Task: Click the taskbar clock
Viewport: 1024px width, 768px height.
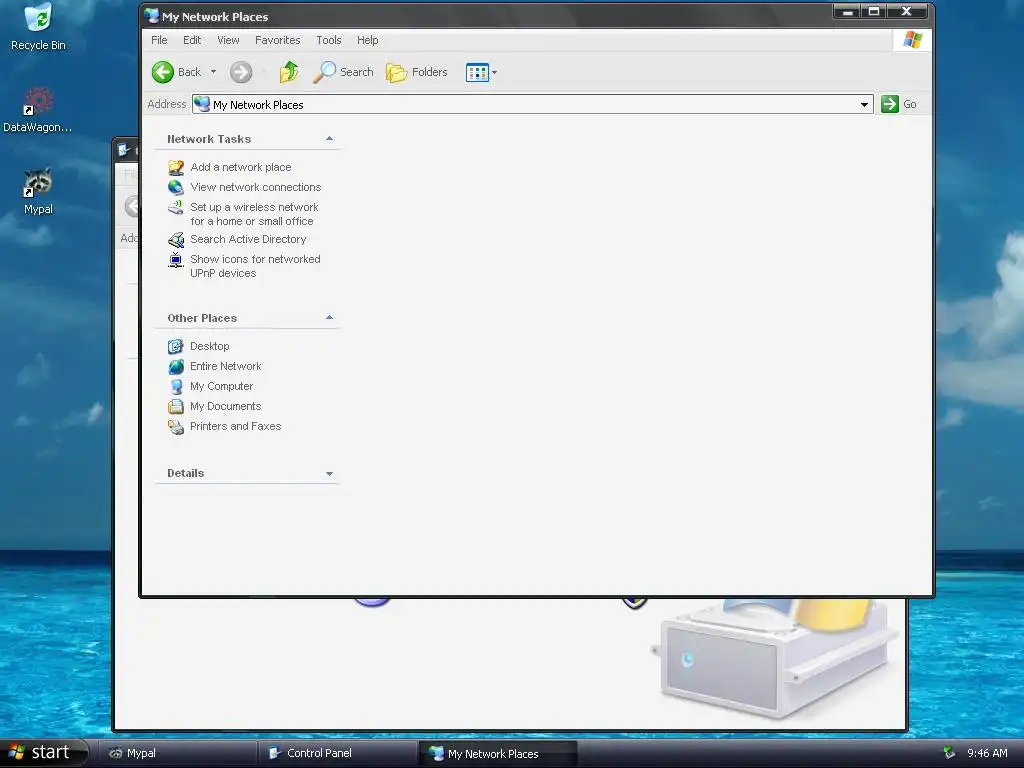Action: click(x=987, y=753)
